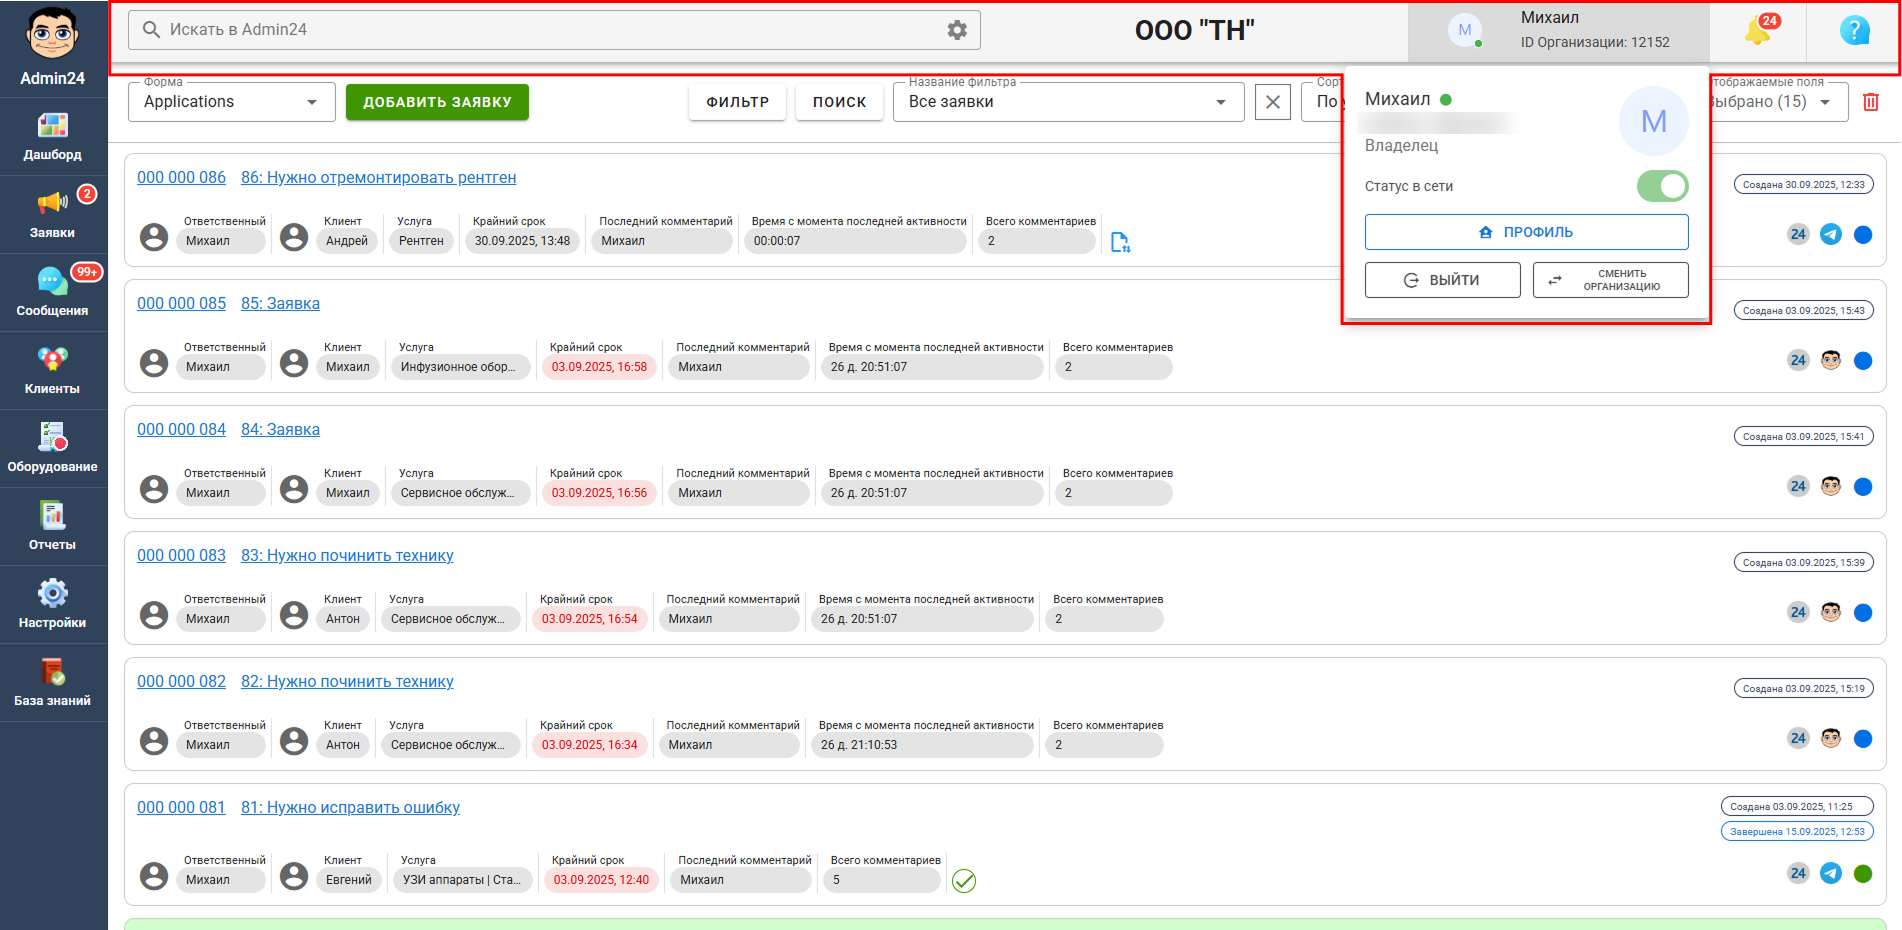Click Создана 30.09.2025, 12:33 label

tap(1803, 184)
